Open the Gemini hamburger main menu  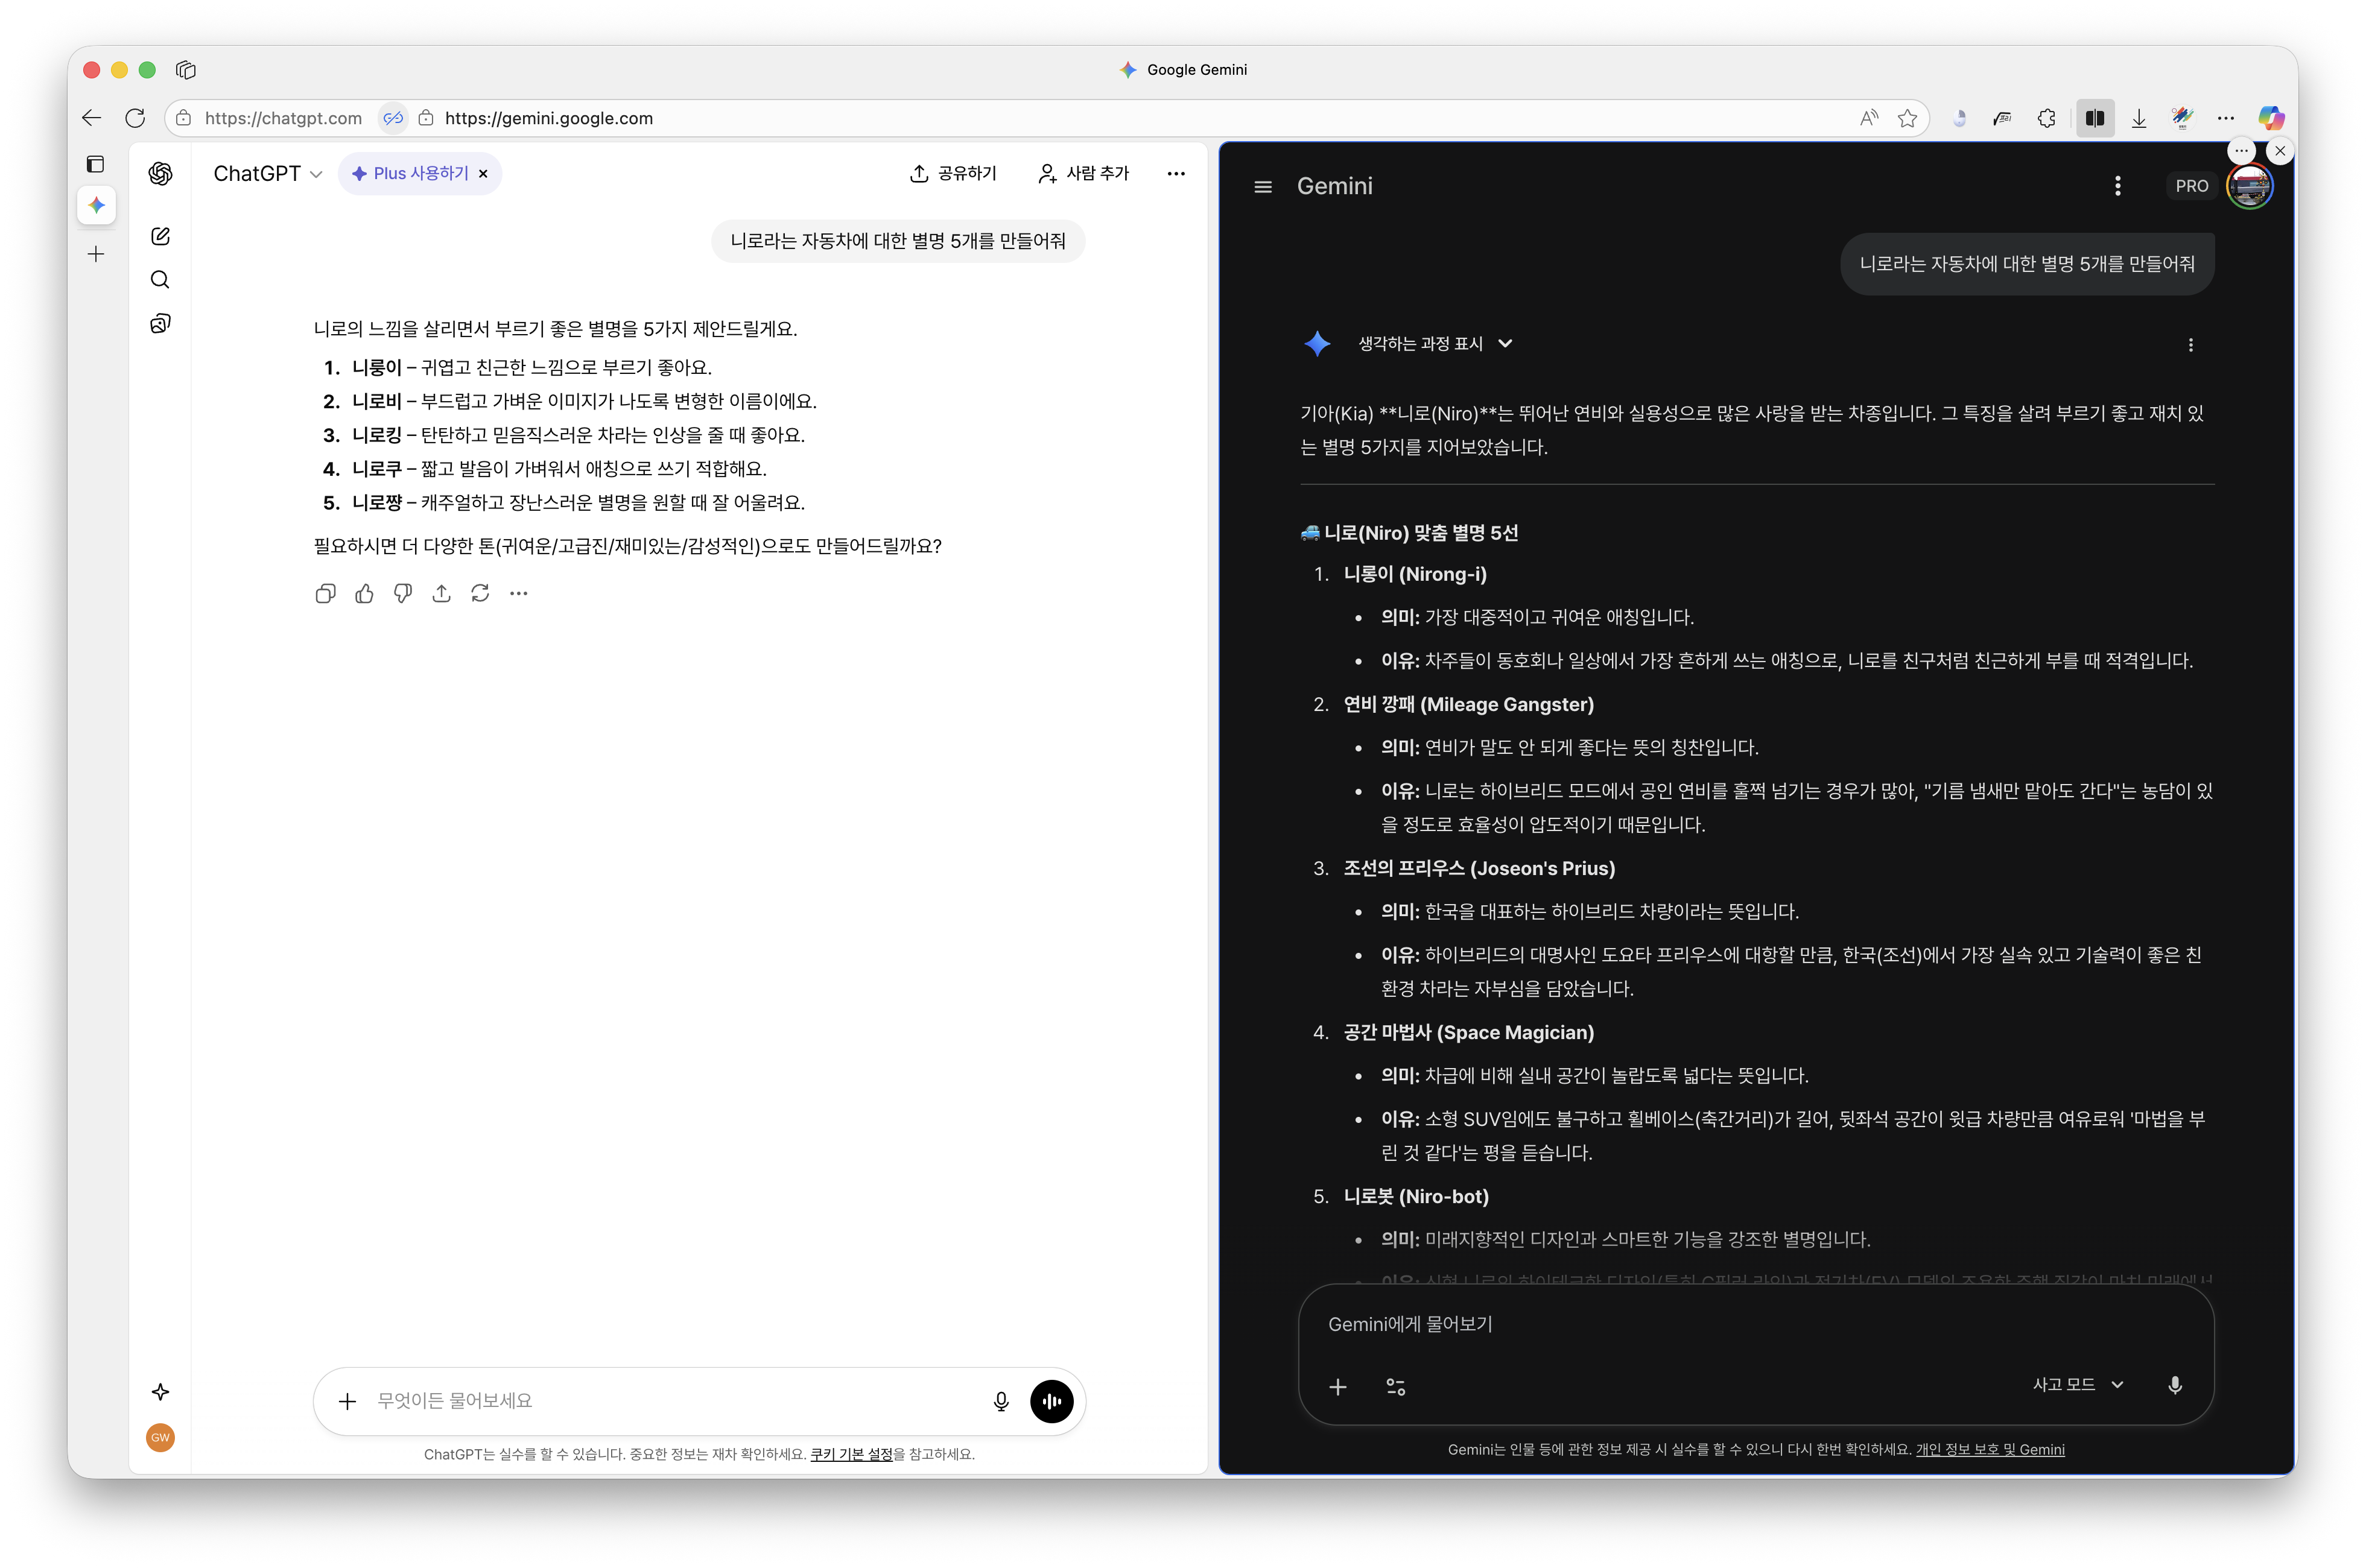1262,187
